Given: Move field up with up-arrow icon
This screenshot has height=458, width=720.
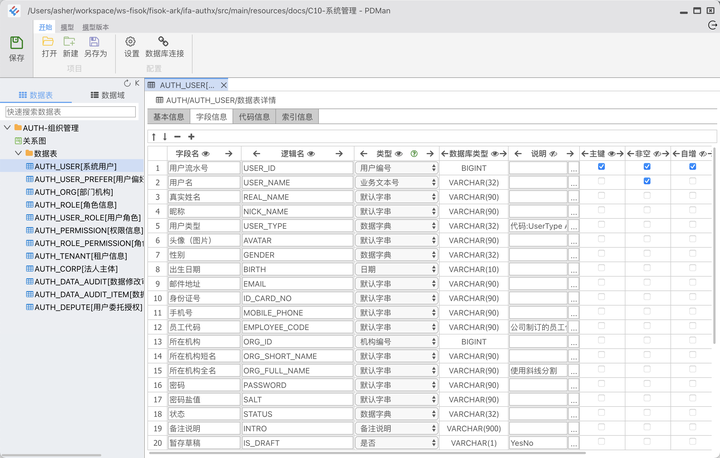Looking at the screenshot, I should [154, 136].
